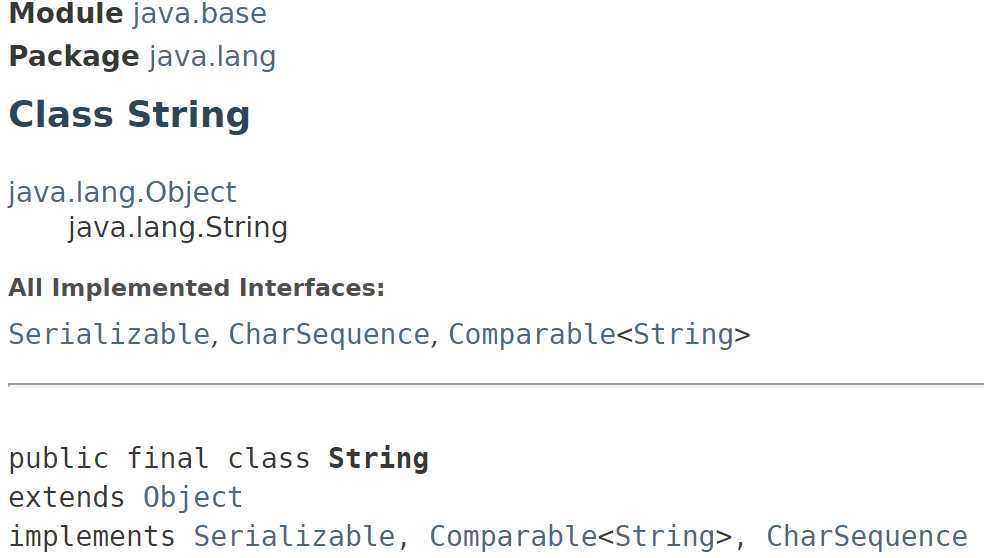Click the implements keyword in the declaration
Screen dimensions: 984x558
click(92, 537)
